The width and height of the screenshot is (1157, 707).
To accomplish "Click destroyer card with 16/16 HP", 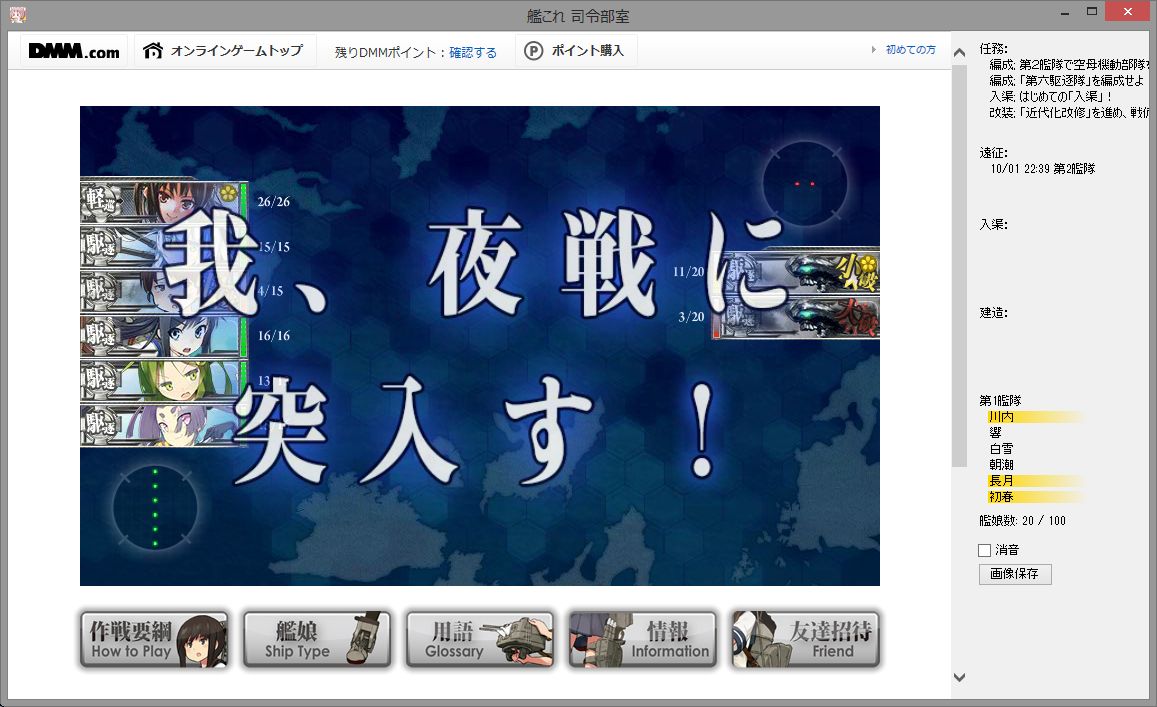I will (x=163, y=336).
